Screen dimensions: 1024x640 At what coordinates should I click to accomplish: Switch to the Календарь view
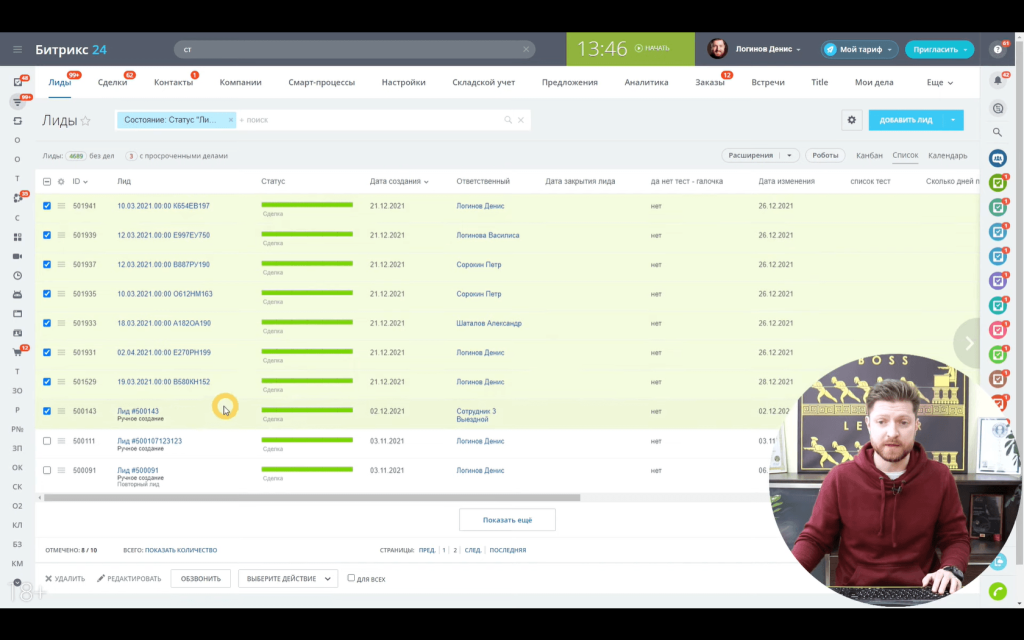tap(948, 155)
